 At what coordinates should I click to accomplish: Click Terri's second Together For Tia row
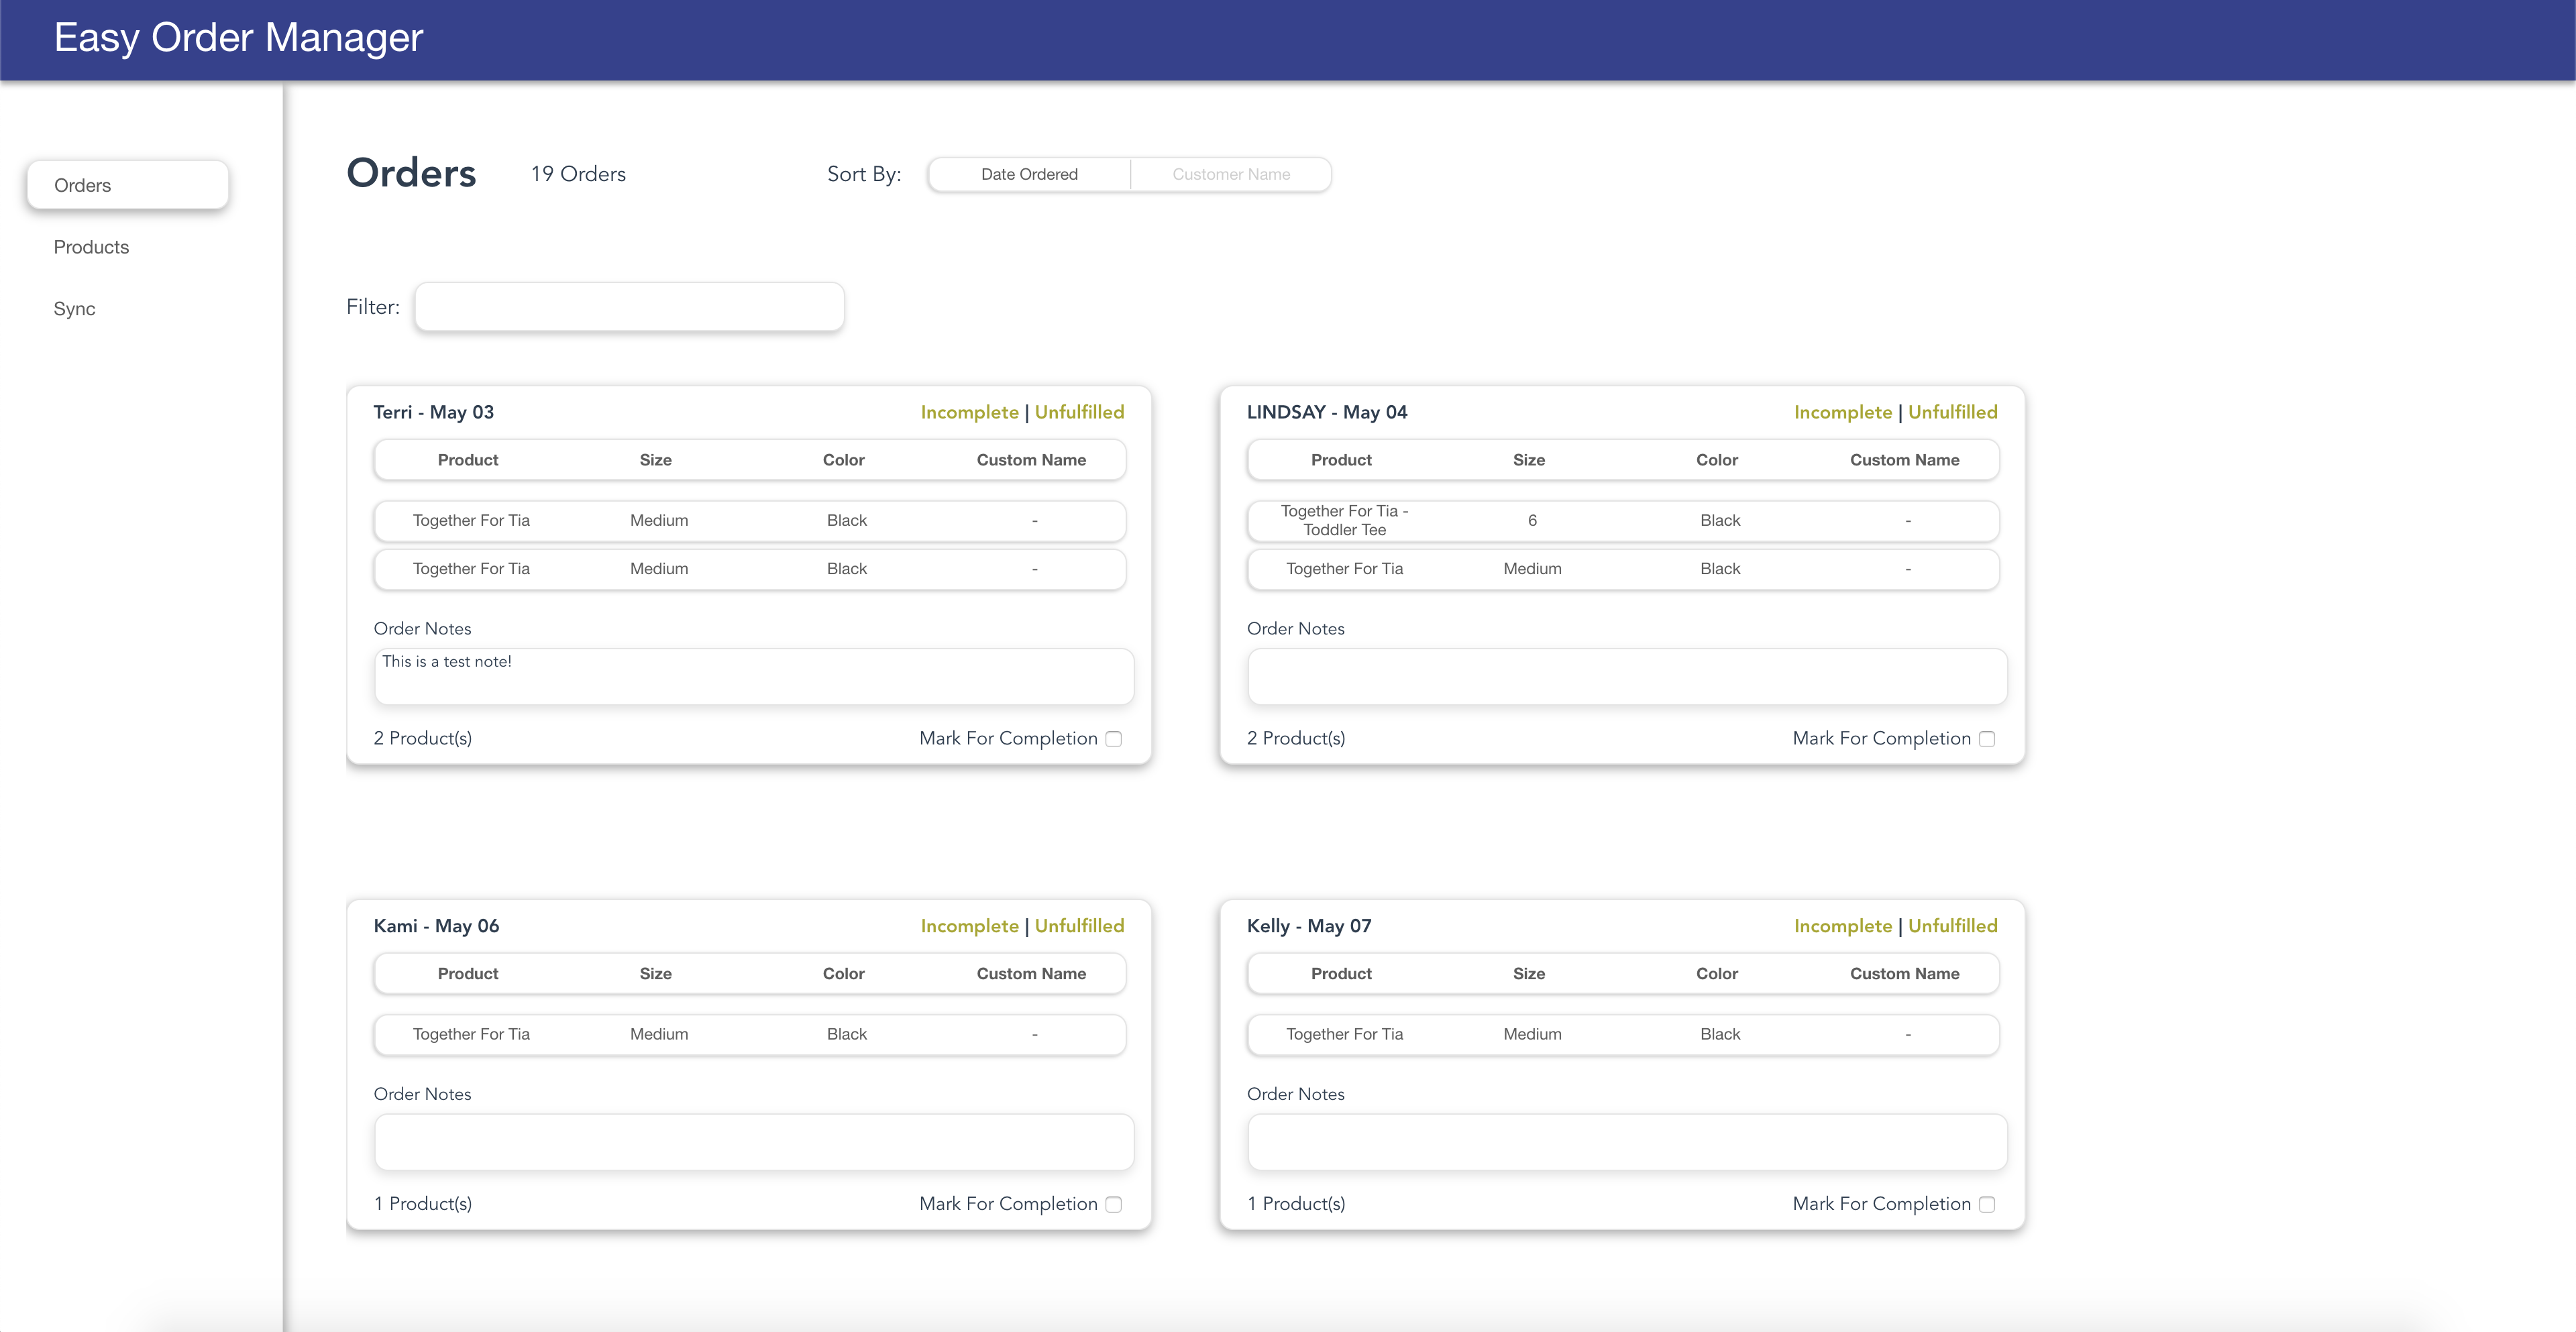[750, 569]
